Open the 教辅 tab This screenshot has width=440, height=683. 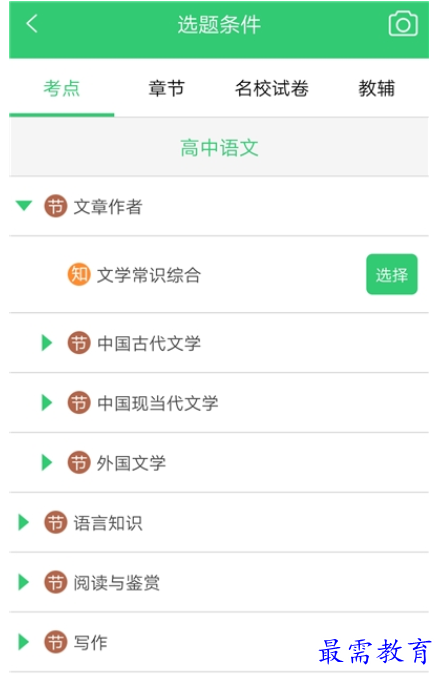[376, 88]
